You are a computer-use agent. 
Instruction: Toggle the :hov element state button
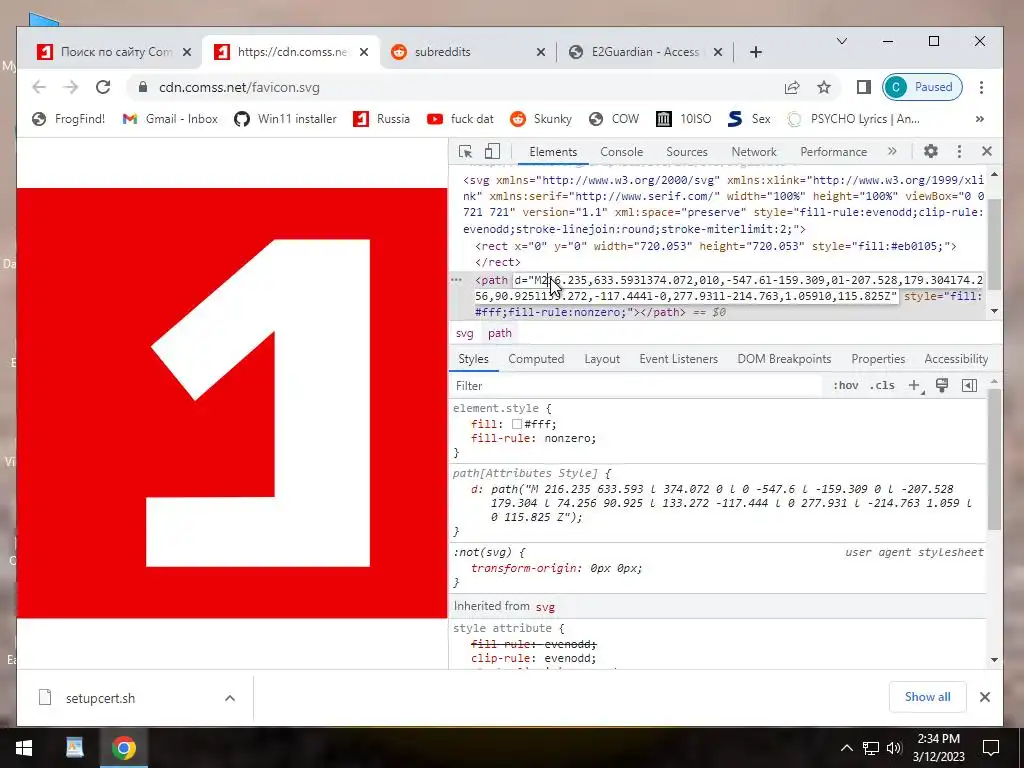845,385
